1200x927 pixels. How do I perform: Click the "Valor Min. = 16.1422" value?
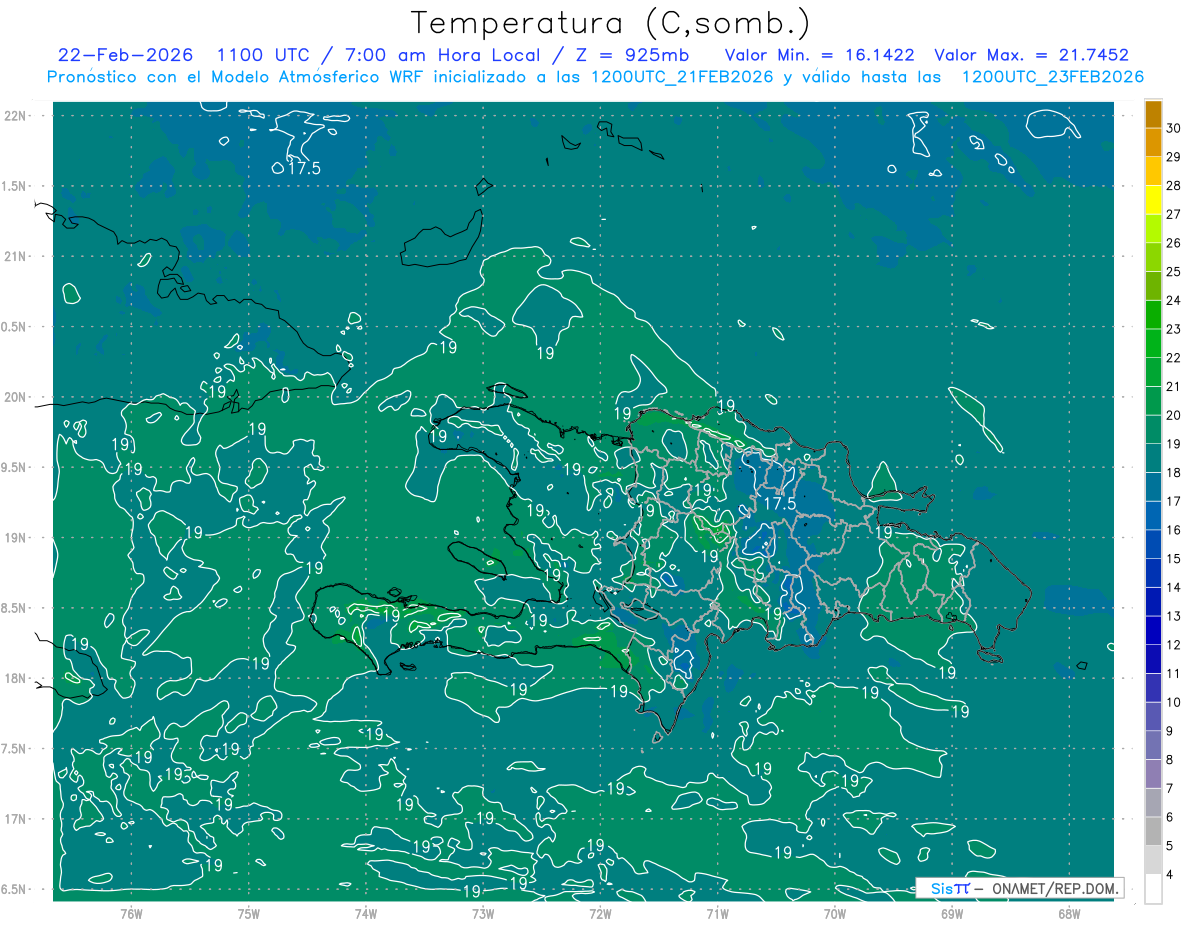coord(819,55)
